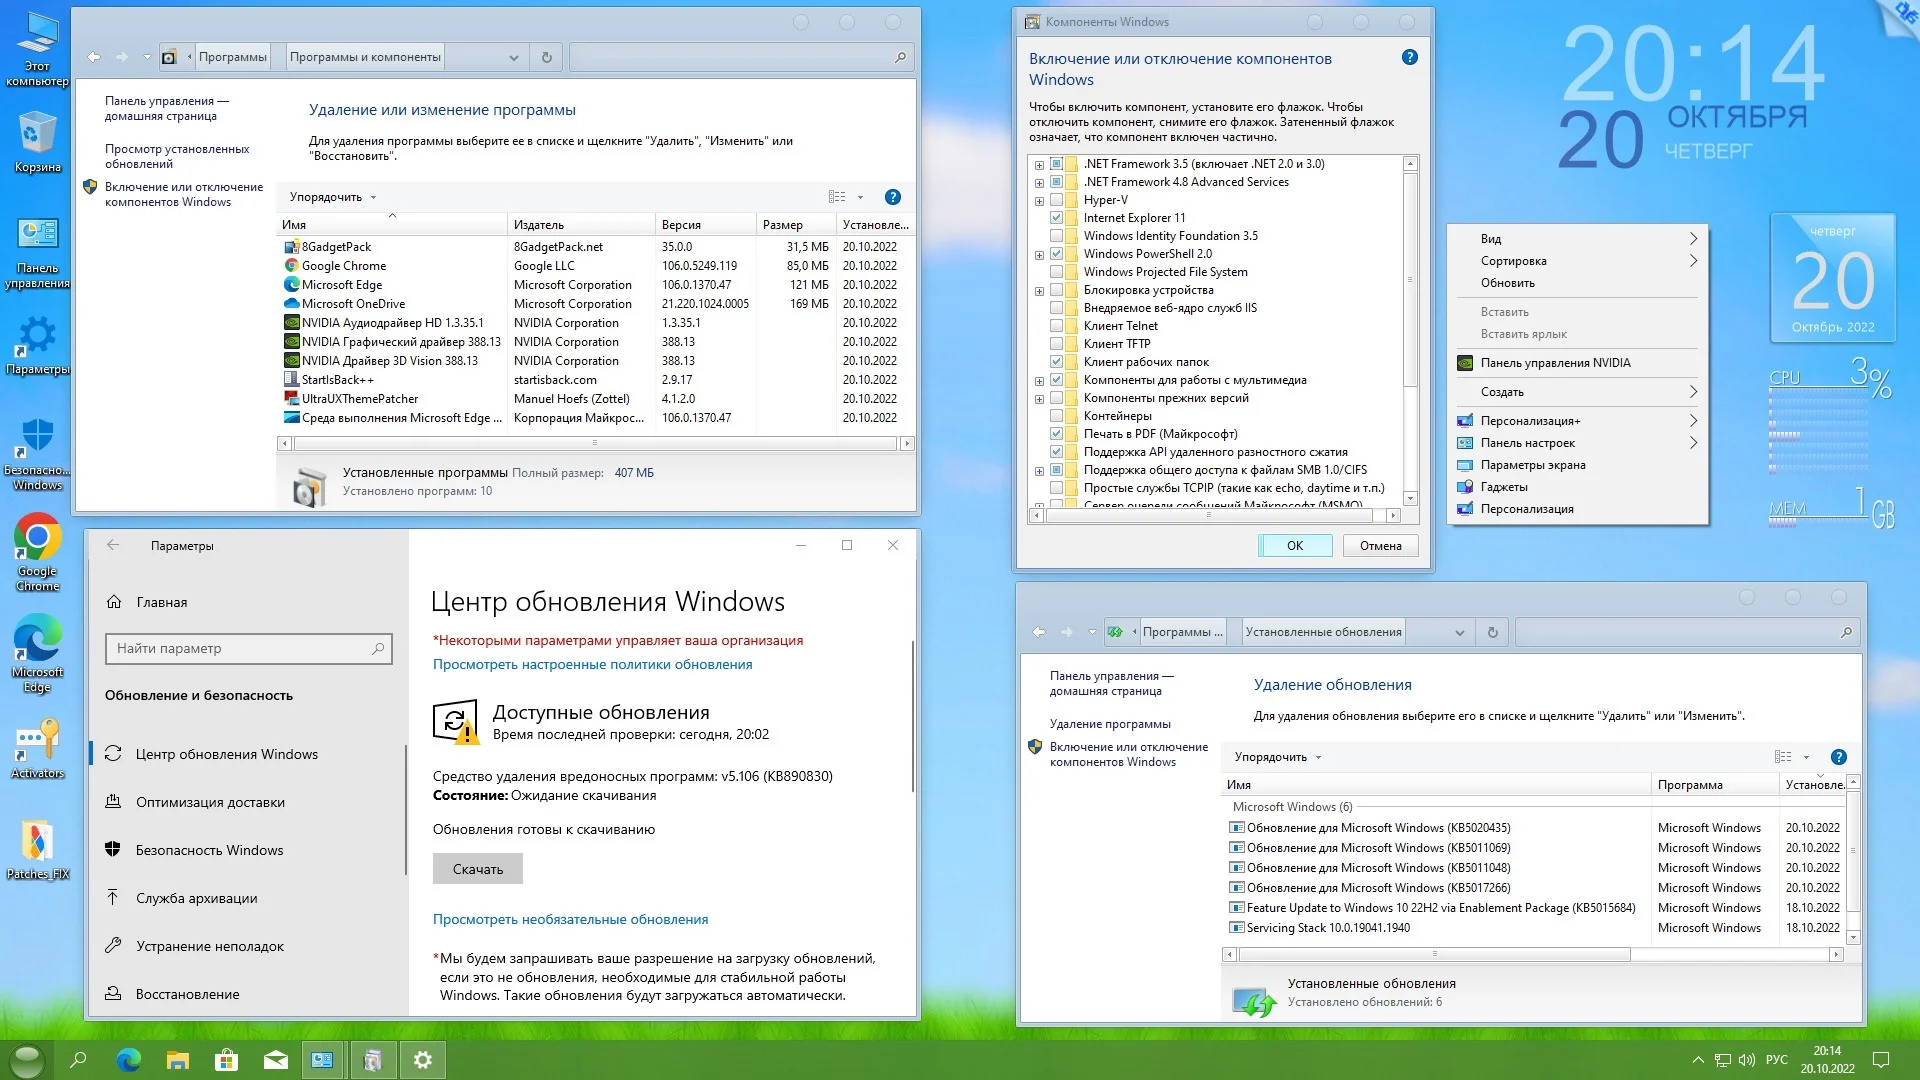Open the optional updates link
The height and width of the screenshot is (1080, 1920).
click(x=570, y=919)
